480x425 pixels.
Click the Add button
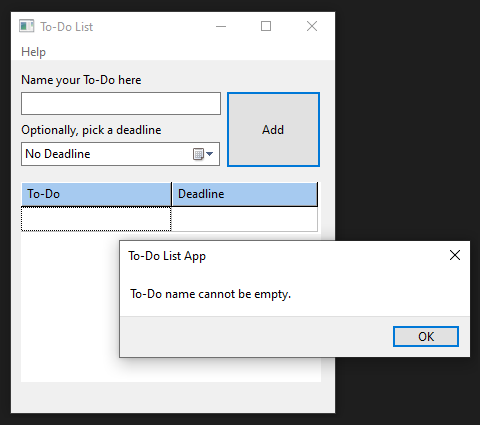pyautogui.click(x=273, y=129)
